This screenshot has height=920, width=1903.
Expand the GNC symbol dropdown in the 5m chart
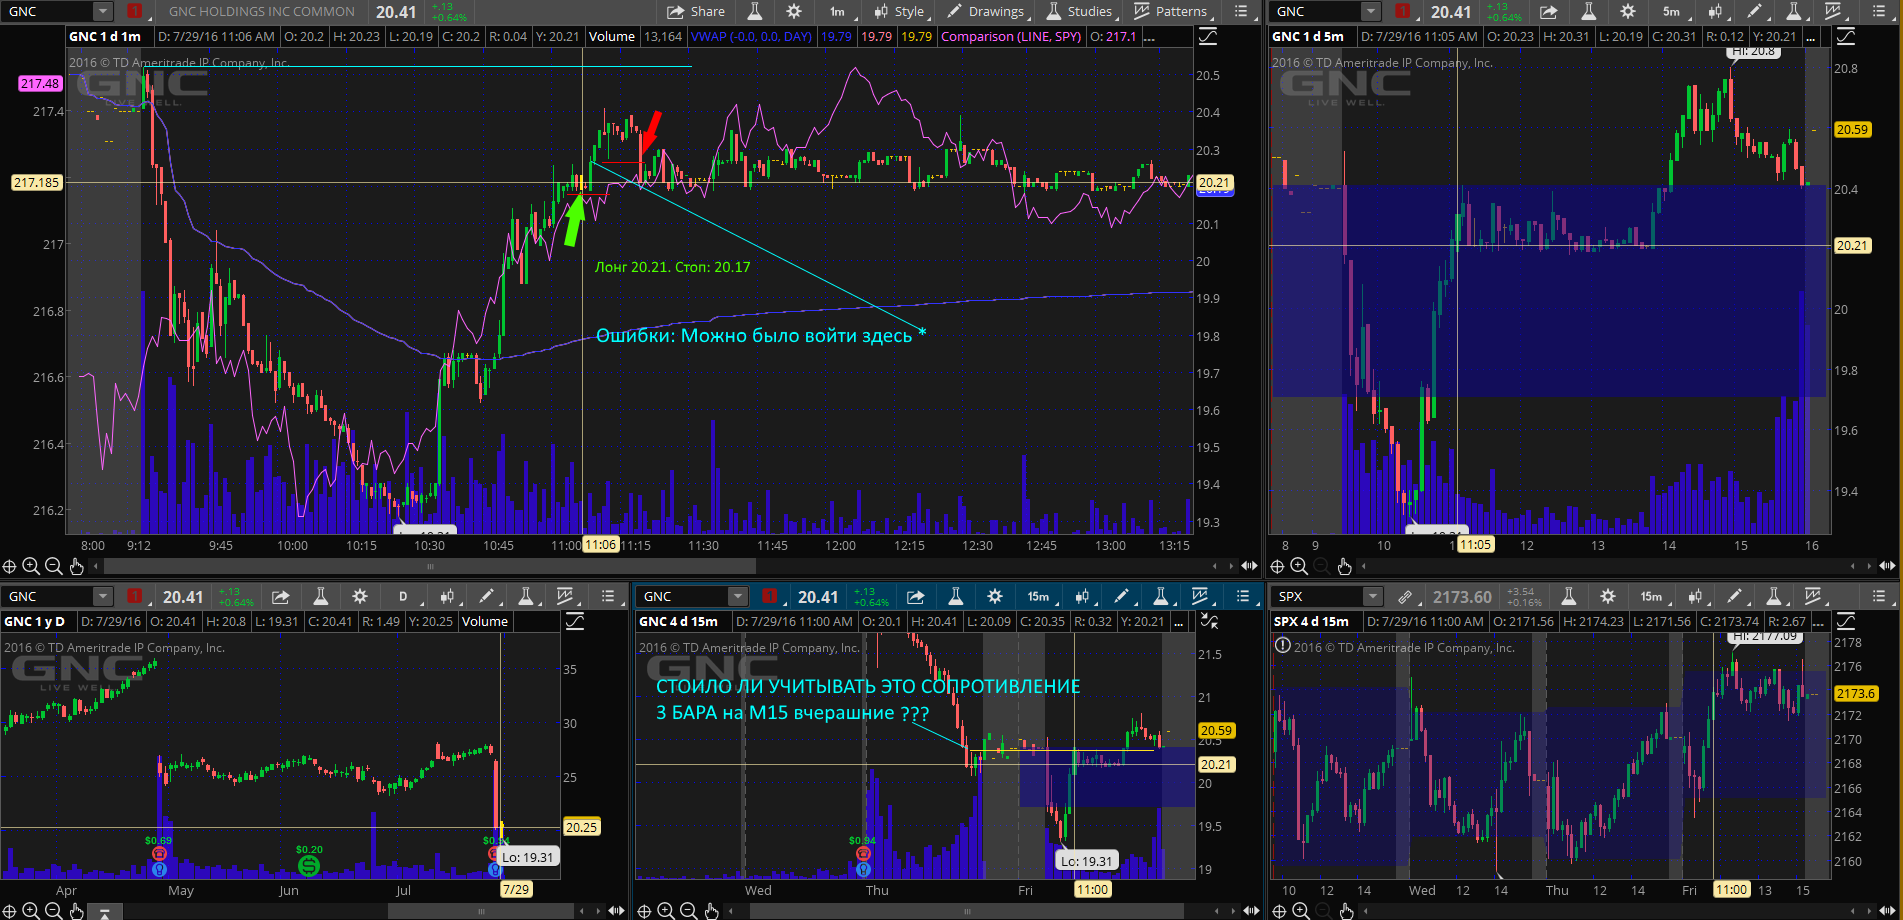[x=1371, y=12]
